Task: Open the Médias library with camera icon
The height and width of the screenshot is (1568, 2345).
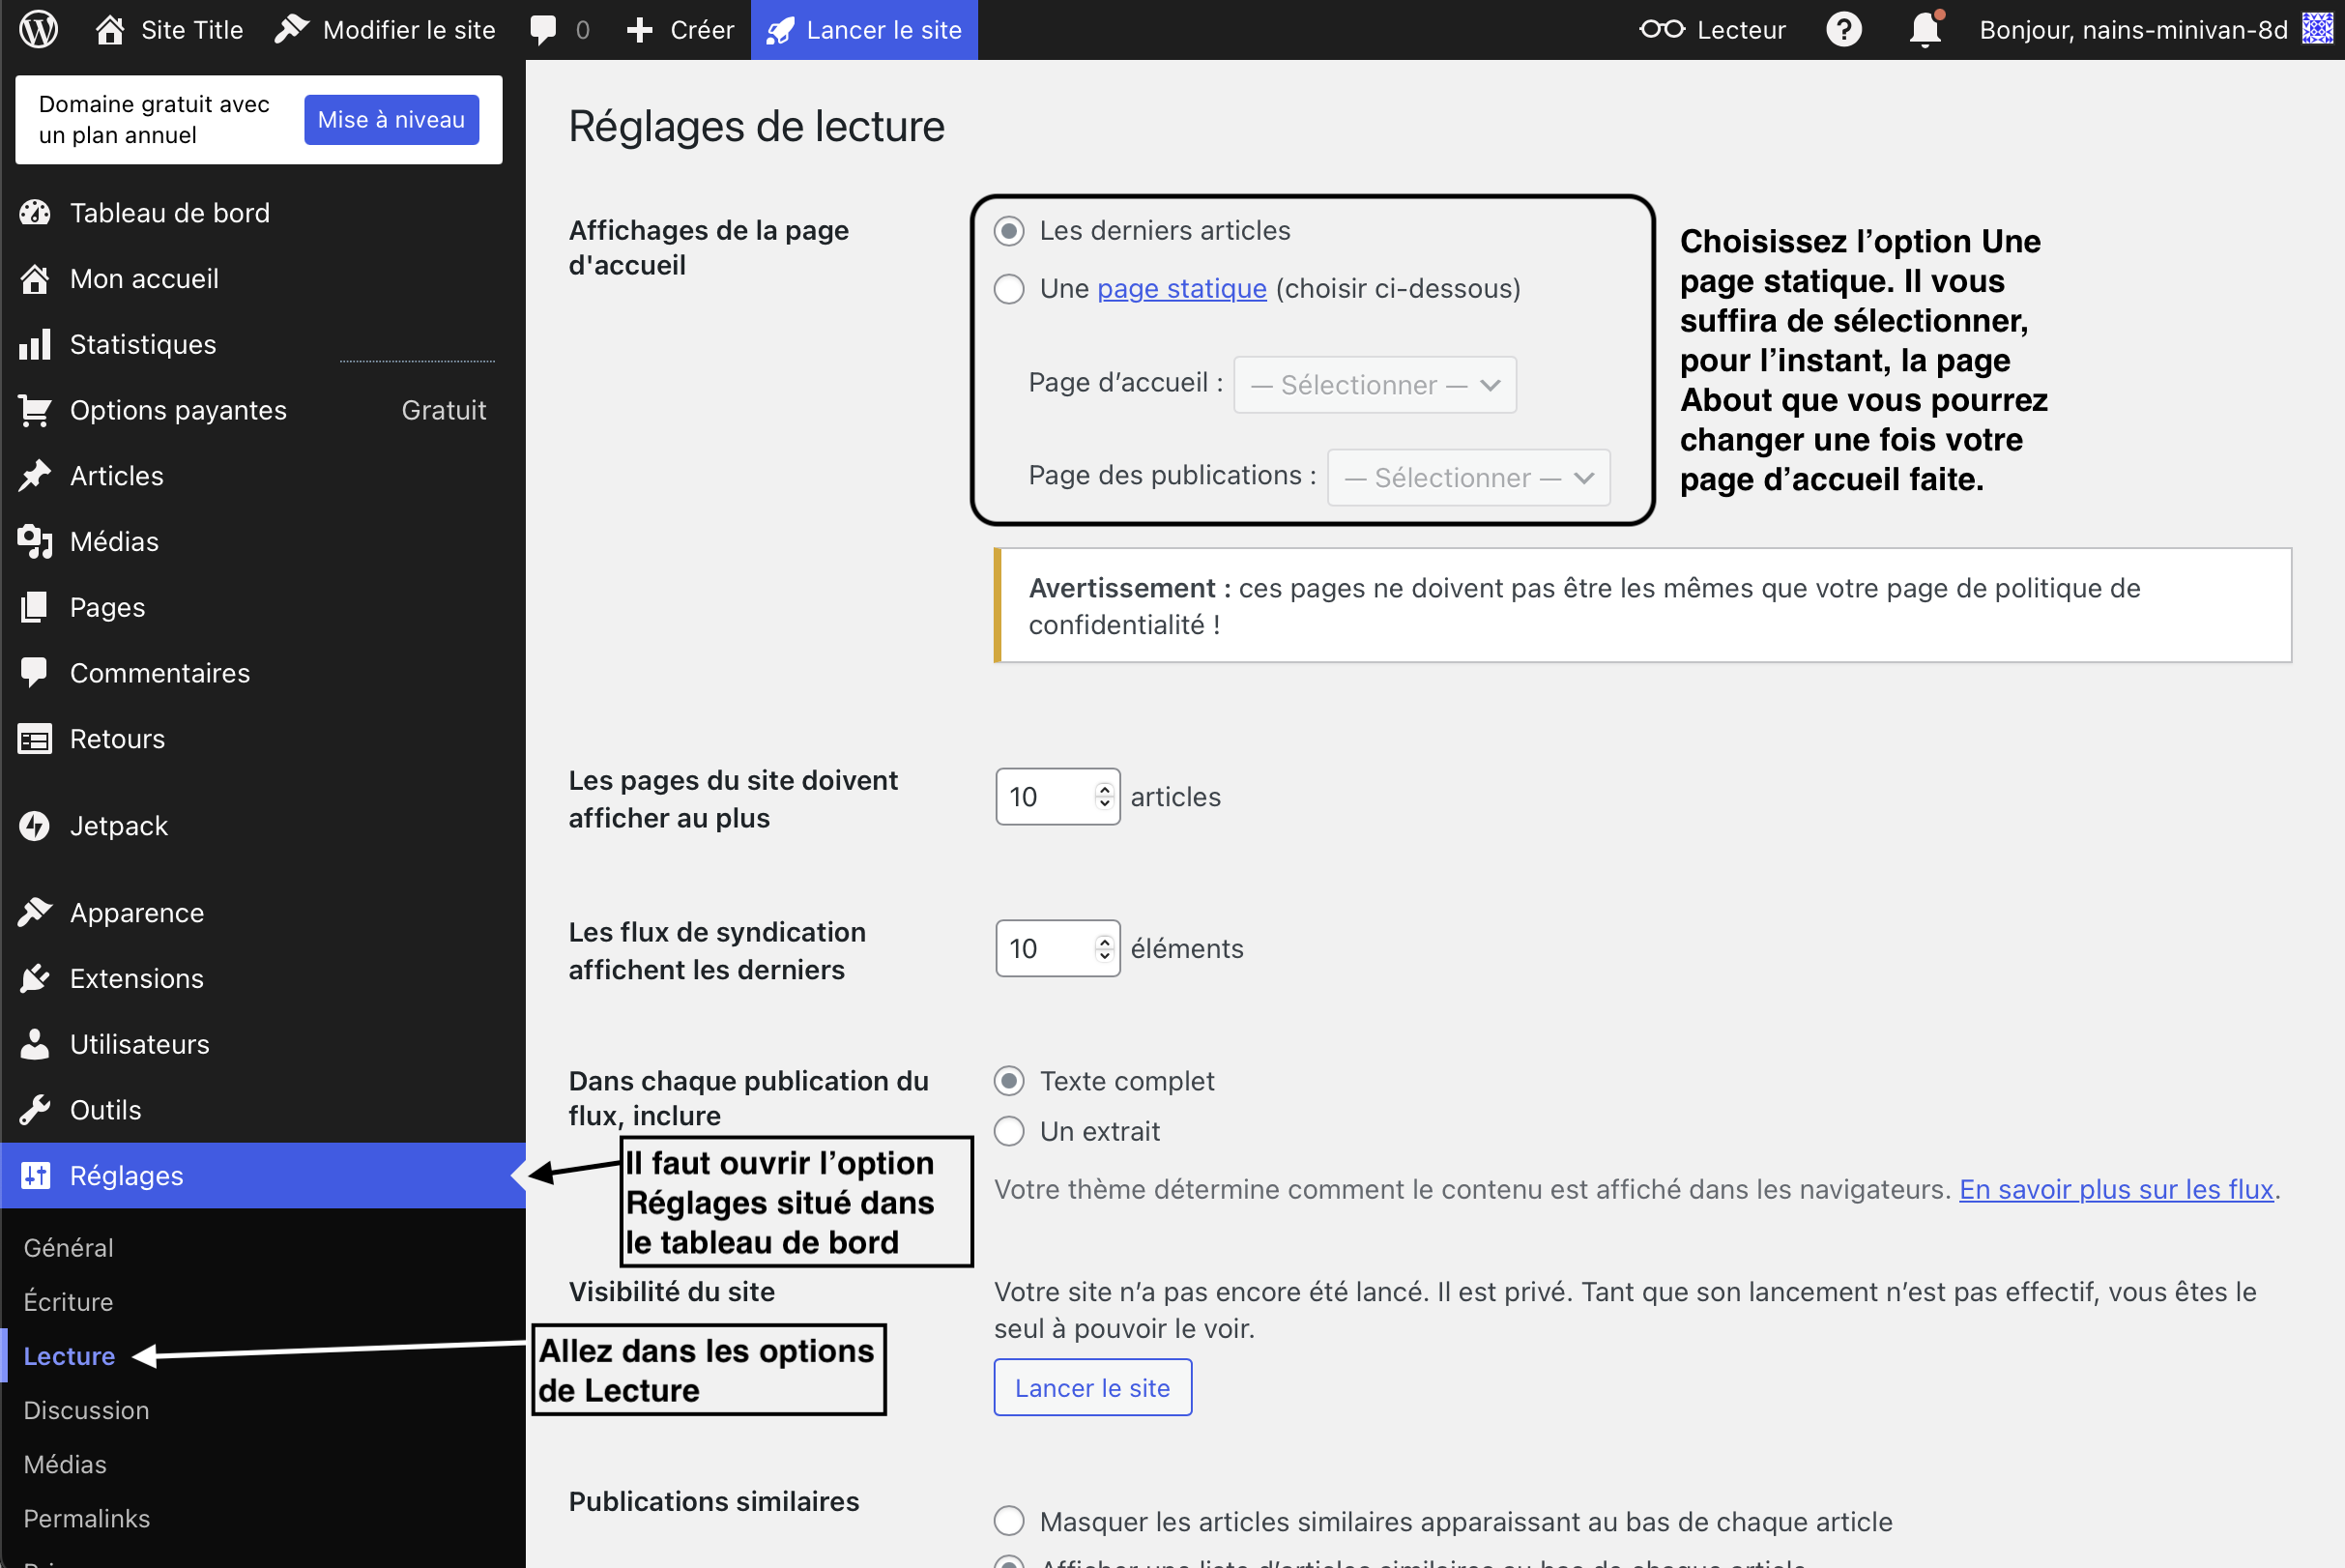Action: tap(35, 542)
